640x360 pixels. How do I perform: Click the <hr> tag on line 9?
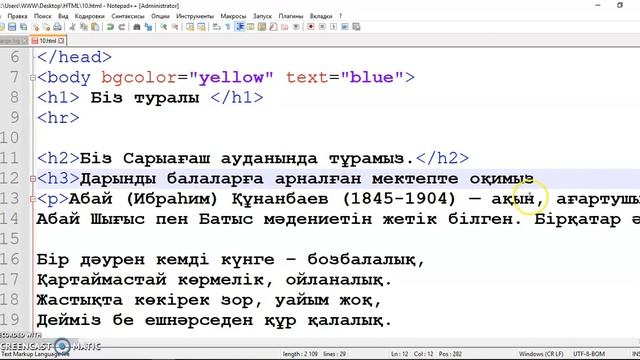point(58,118)
